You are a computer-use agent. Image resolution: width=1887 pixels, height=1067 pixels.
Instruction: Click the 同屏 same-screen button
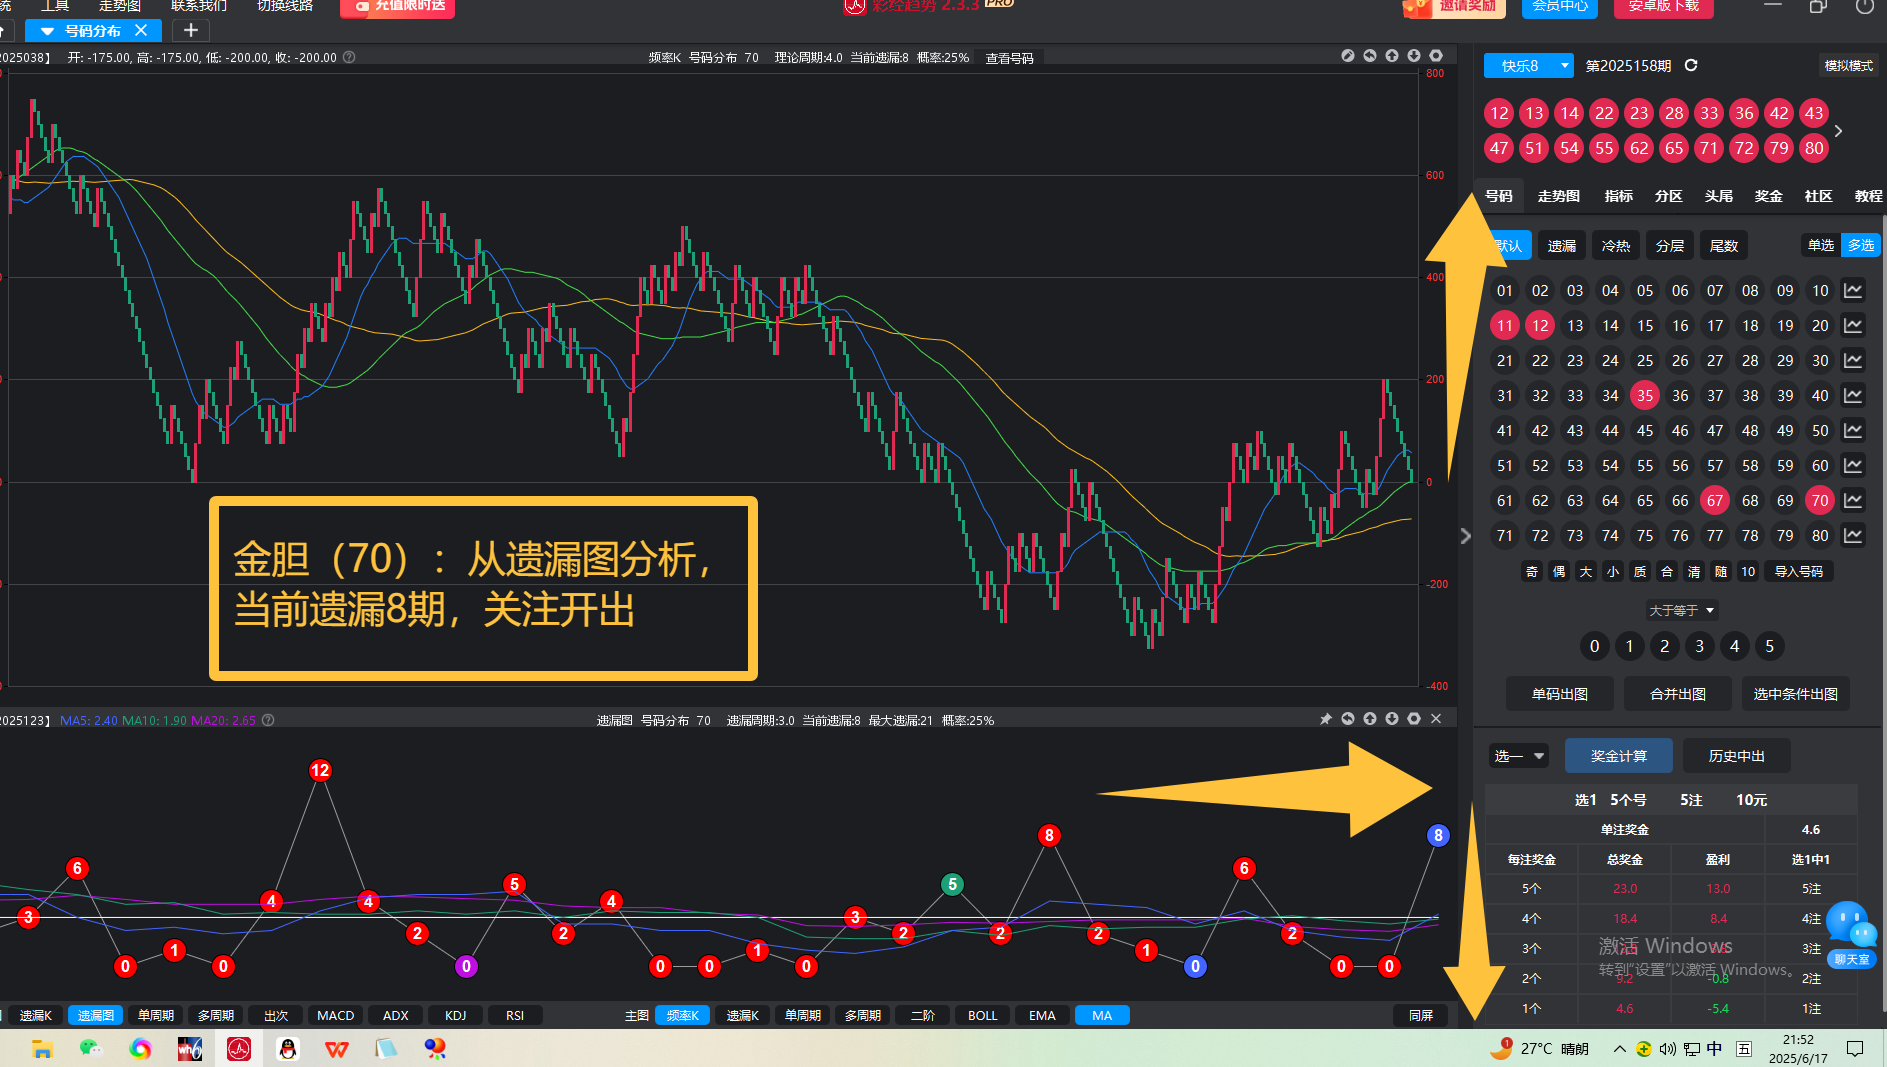pos(1421,1015)
